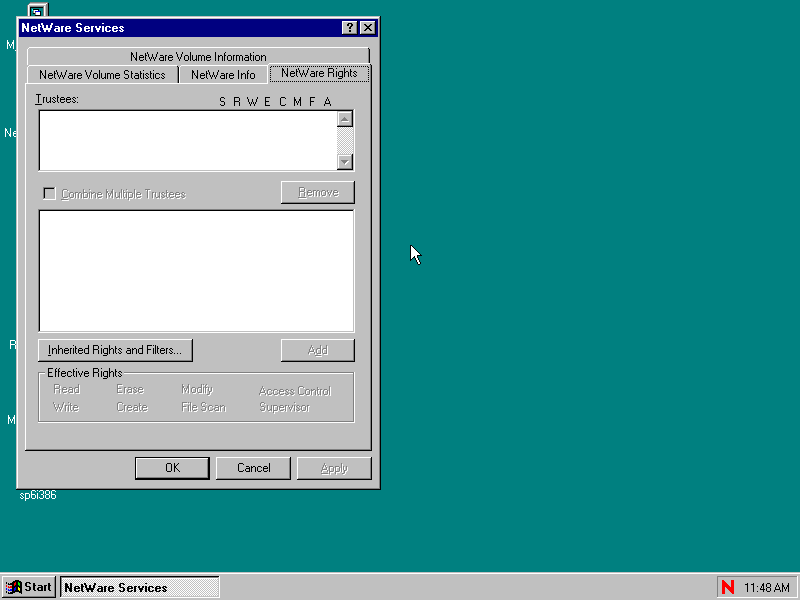Click the Access Control effective right label
Screen dimensions: 800x600
295,391
